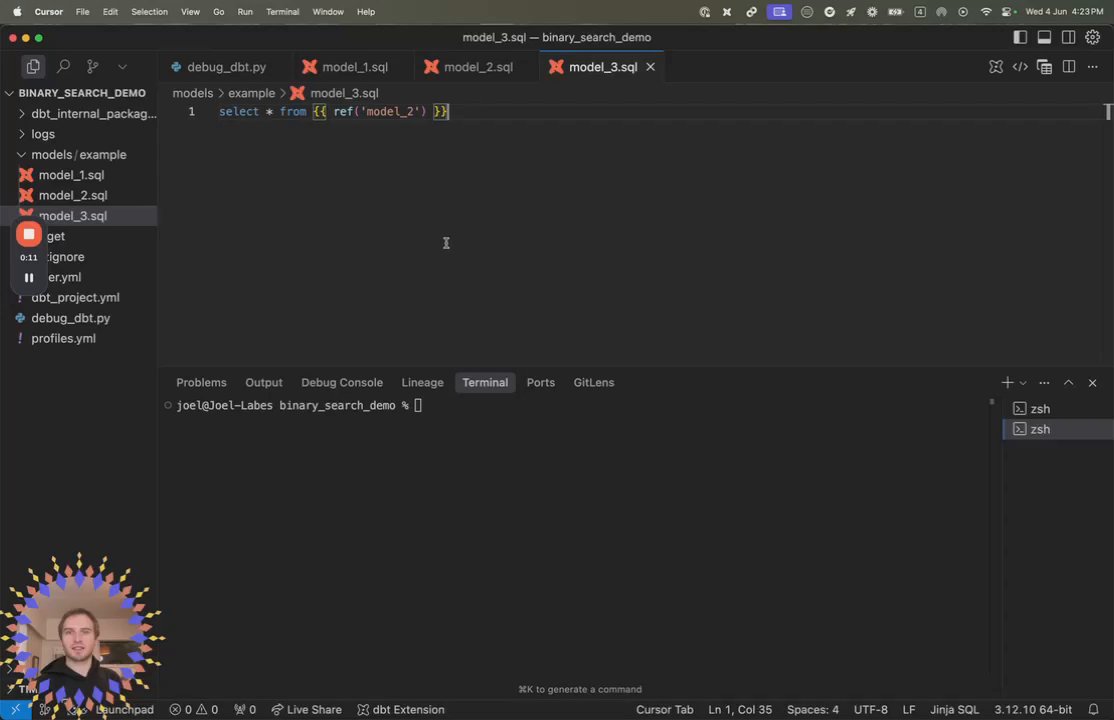Image resolution: width=1114 pixels, height=720 pixels.
Task: Open terminal panel more actions
Action: point(1044,382)
